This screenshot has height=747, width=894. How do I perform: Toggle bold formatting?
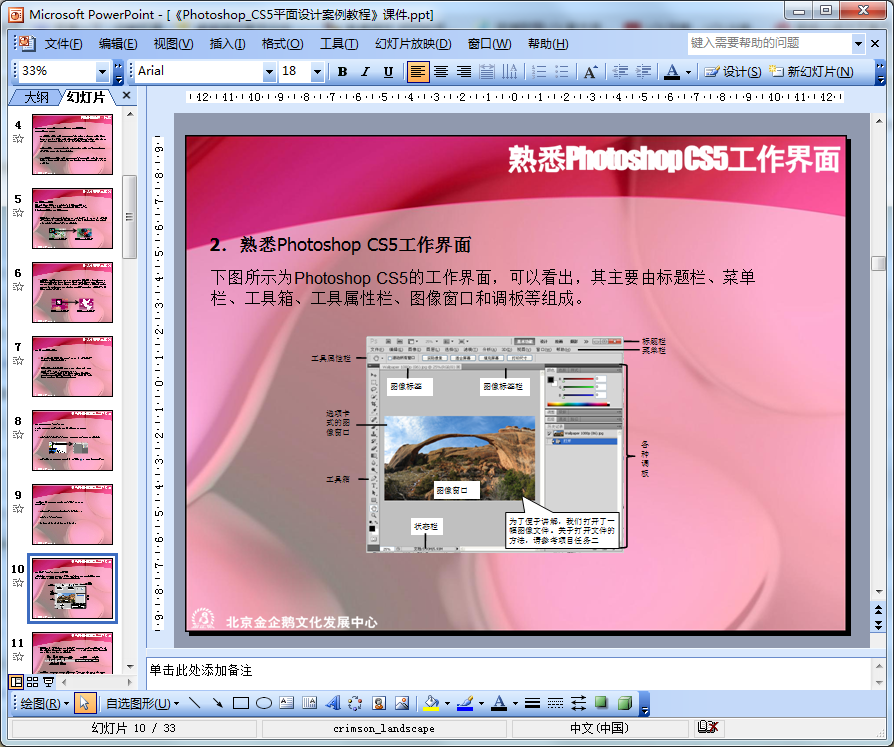[342, 71]
